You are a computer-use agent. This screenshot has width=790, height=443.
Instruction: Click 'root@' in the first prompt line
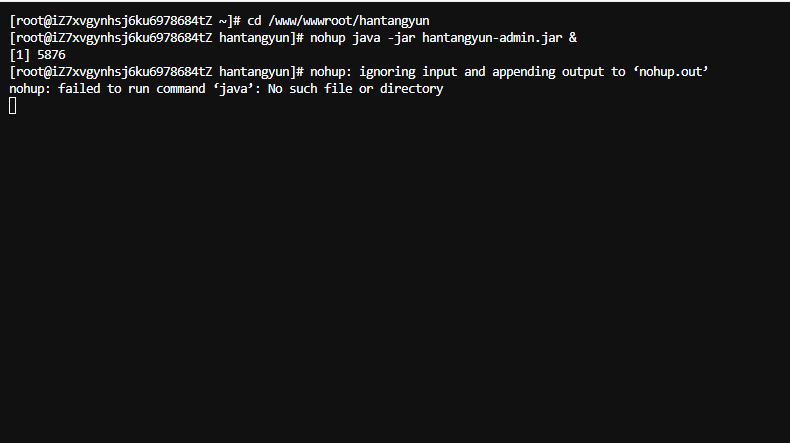pyautogui.click(x=34, y=21)
